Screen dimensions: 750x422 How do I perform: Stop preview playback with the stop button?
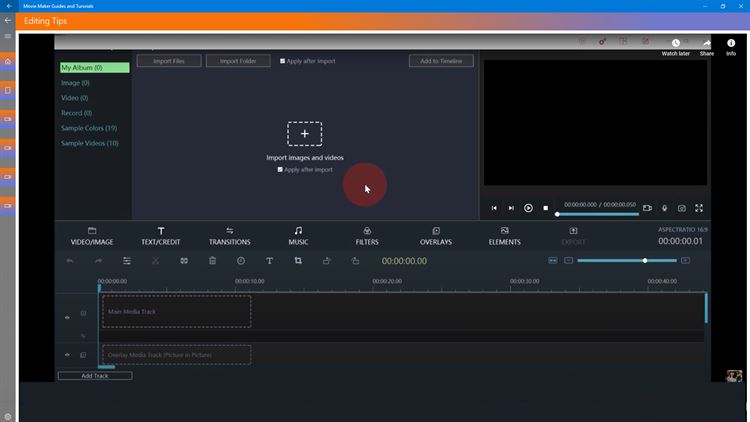pos(545,208)
